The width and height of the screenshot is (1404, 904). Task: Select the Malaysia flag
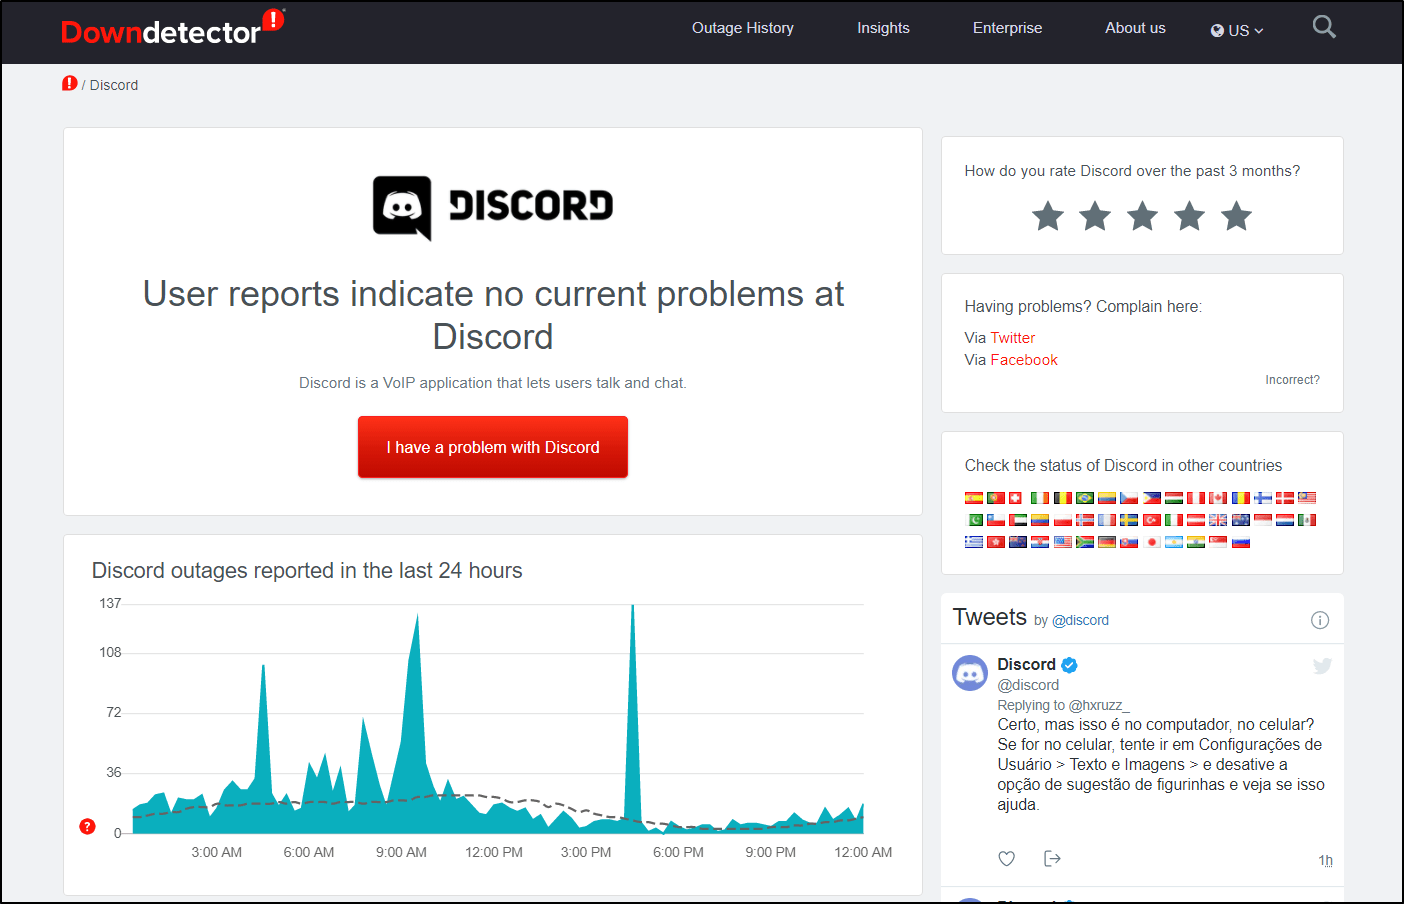click(x=1307, y=497)
